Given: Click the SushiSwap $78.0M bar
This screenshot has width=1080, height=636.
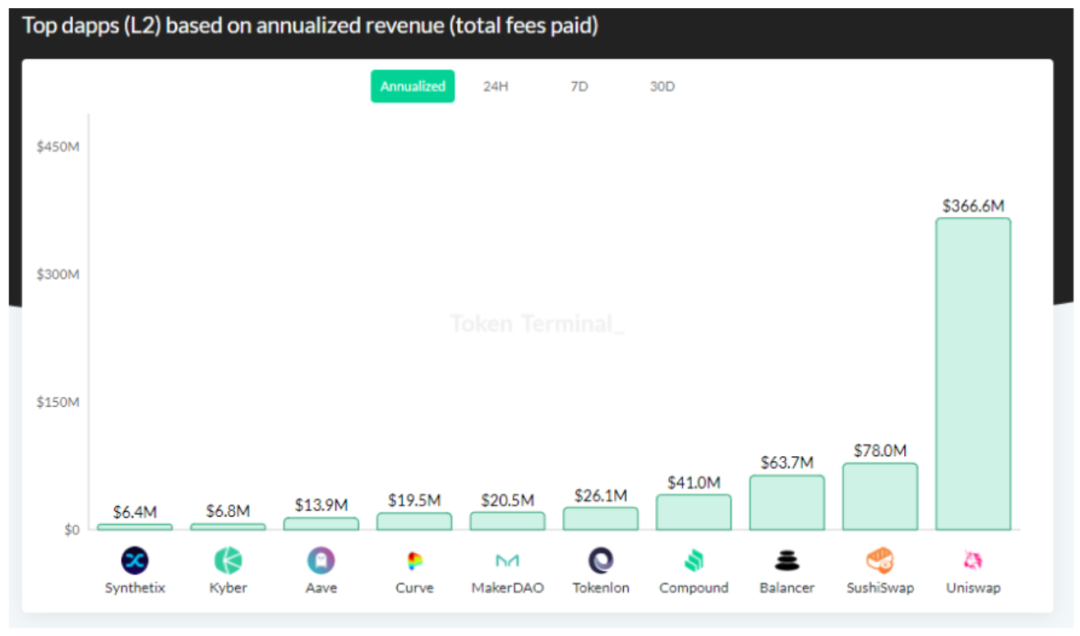Looking at the screenshot, I should pyautogui.click(x=880, y=497).
